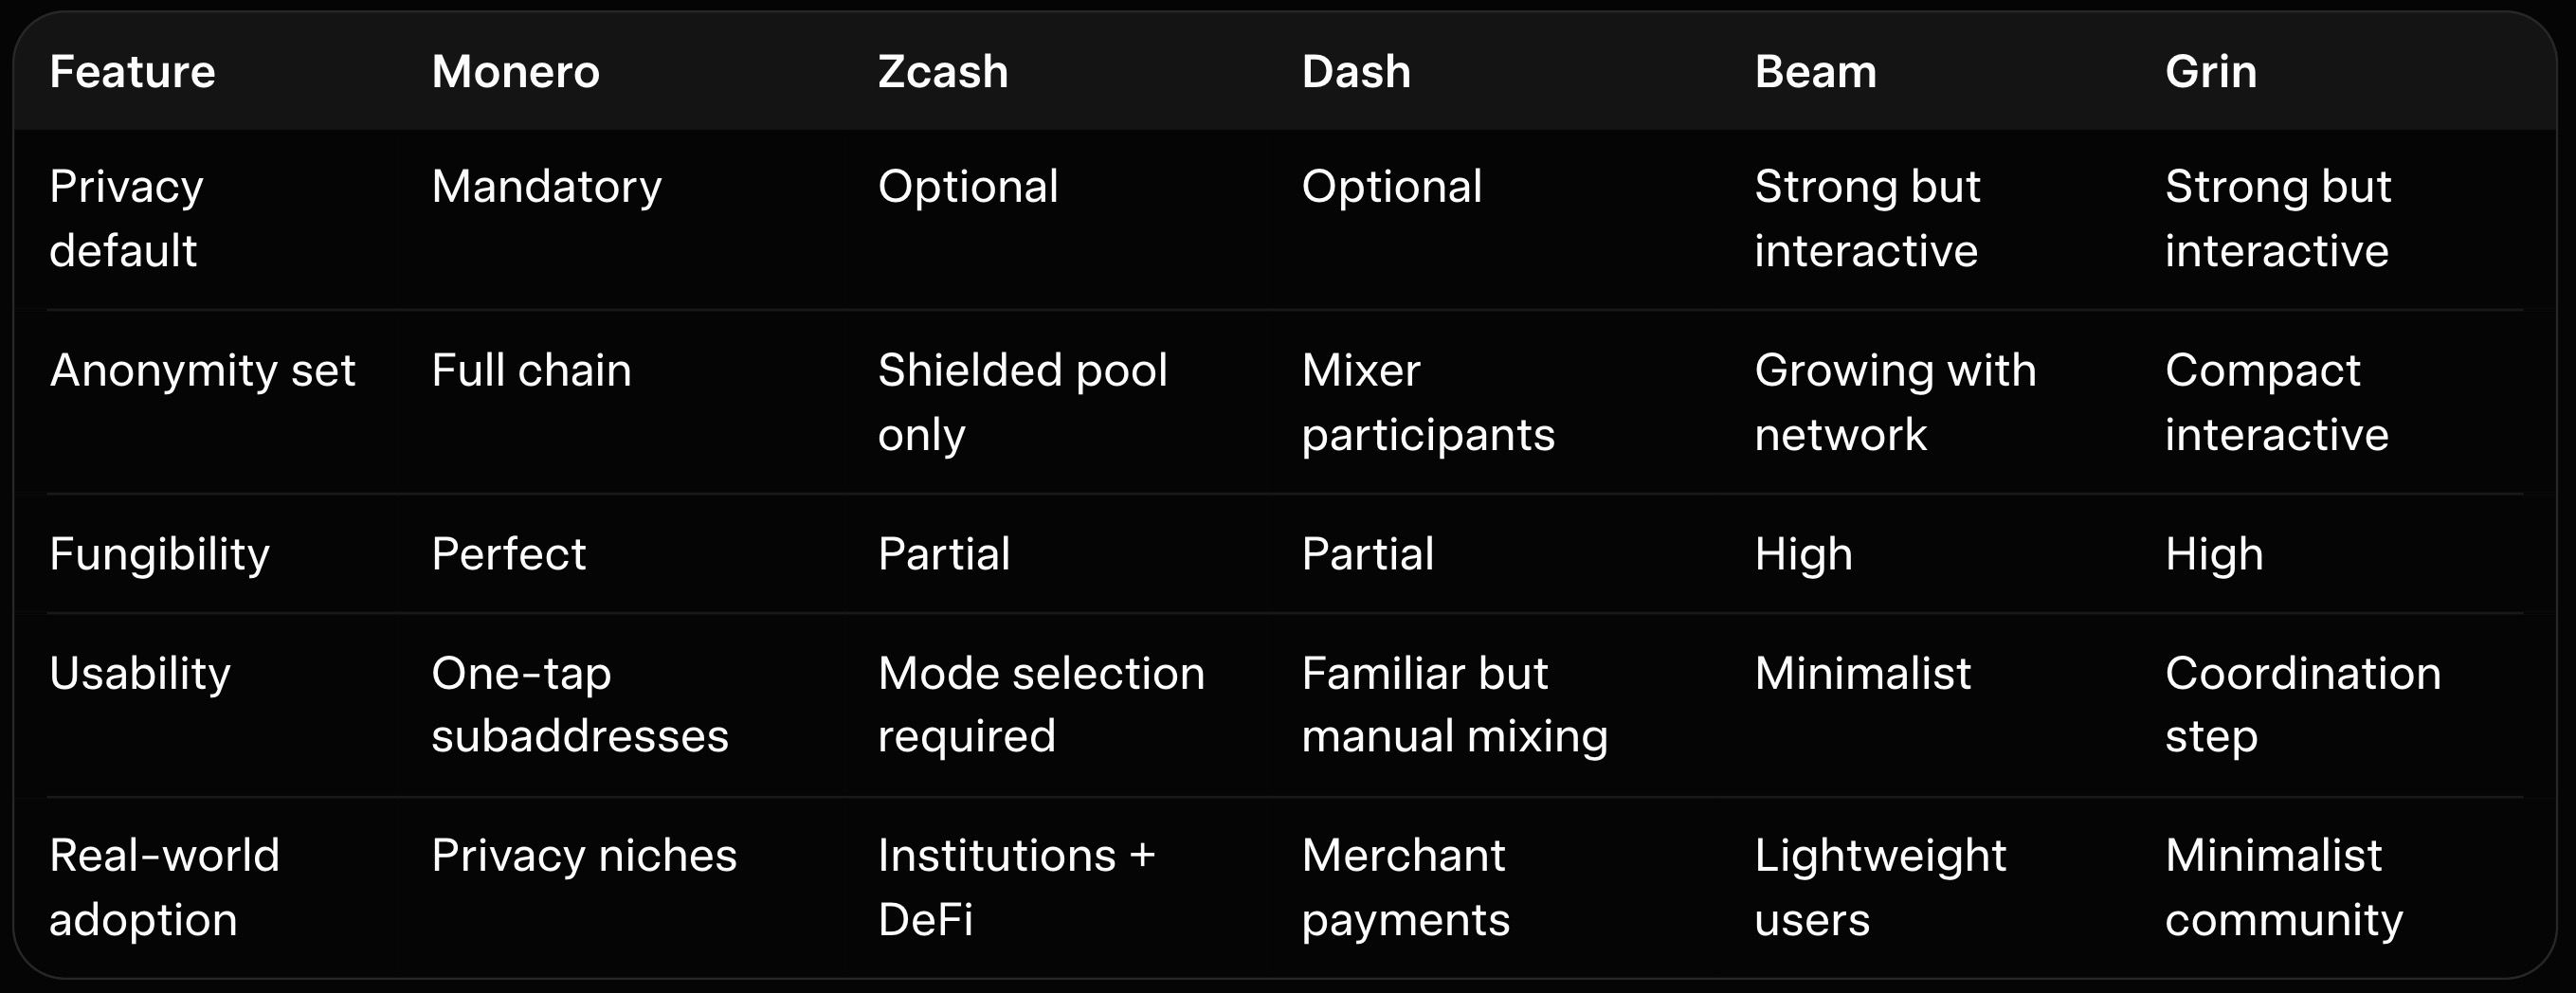Click the Merchant payments cell
2576x993 pixels.
pyautogui.click(x=1405, y=887)
